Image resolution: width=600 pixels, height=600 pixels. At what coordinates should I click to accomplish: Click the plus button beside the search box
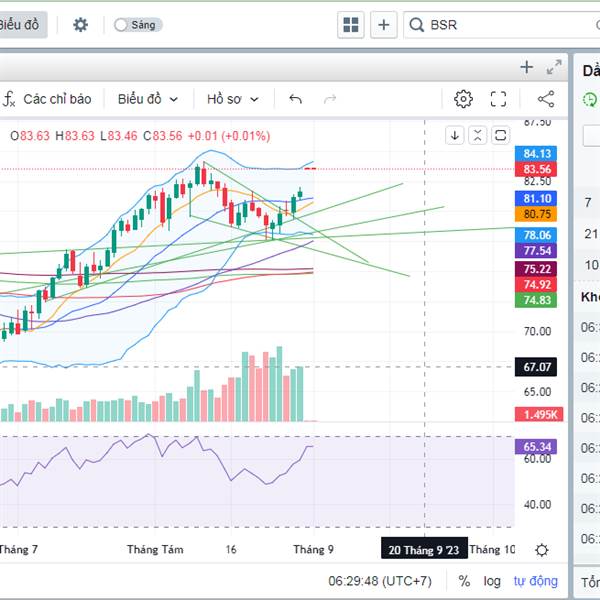[x=384, y=25]
